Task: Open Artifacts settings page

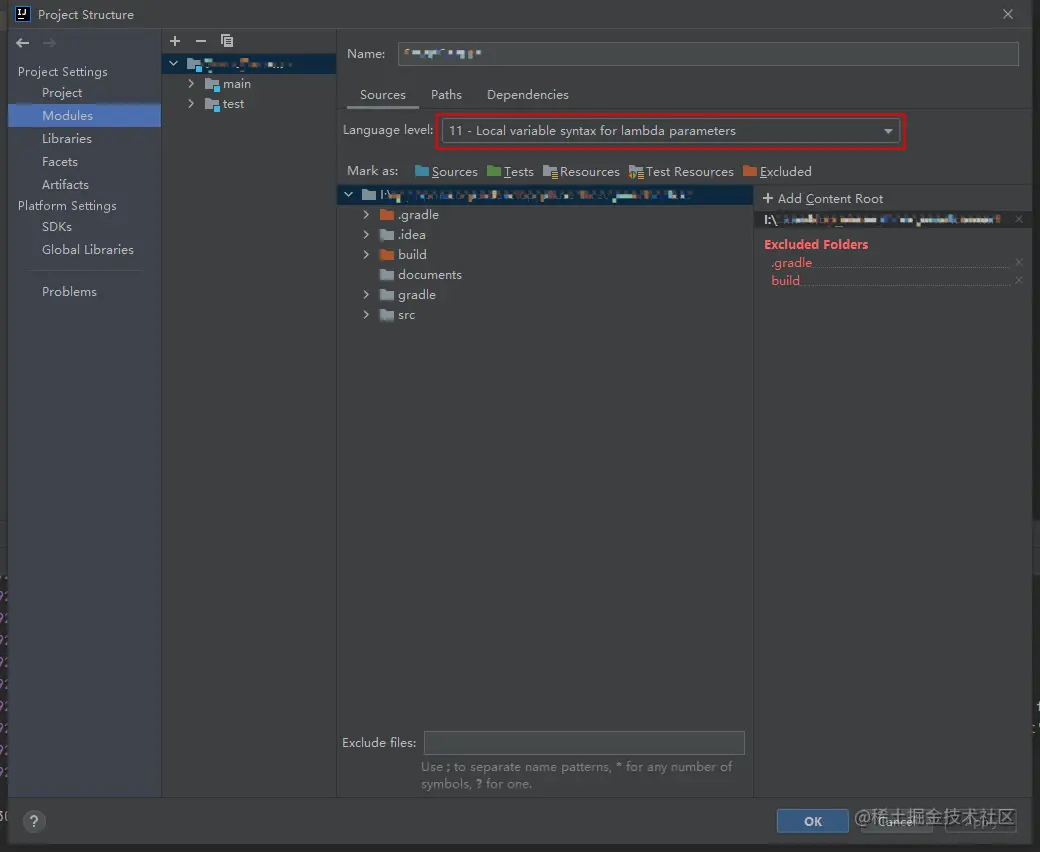Action: click(x=65, y=184)
